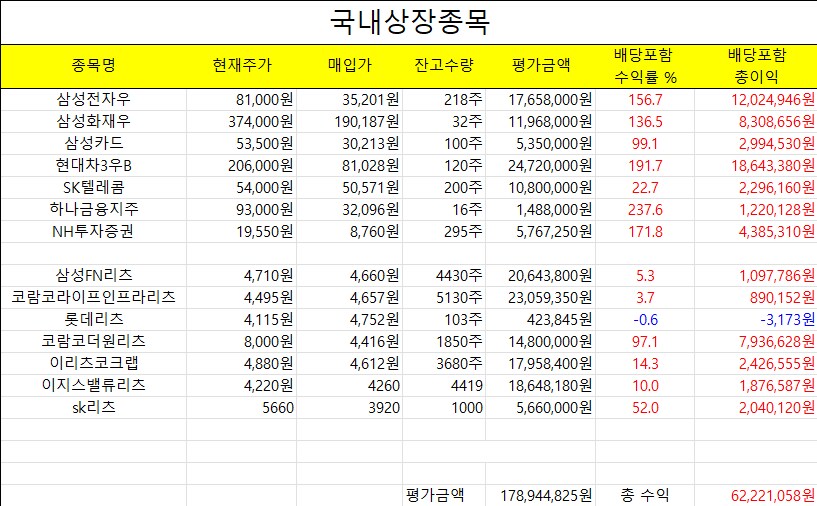The height and width of the screenshot is (506, 817).
Task: Click return rate 97.1 for 코람코더원리츠
Action: (x=645, y=341)
